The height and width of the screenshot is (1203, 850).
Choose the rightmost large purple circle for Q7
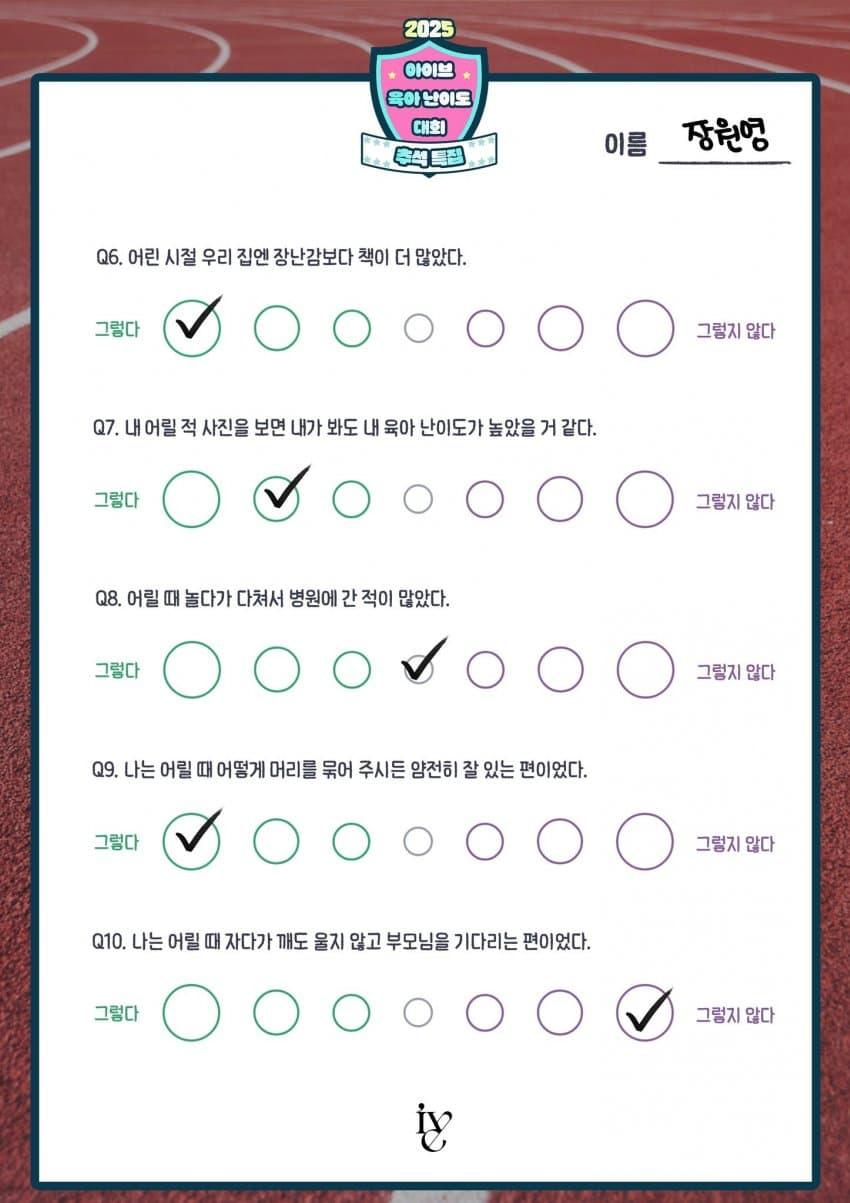645,499
